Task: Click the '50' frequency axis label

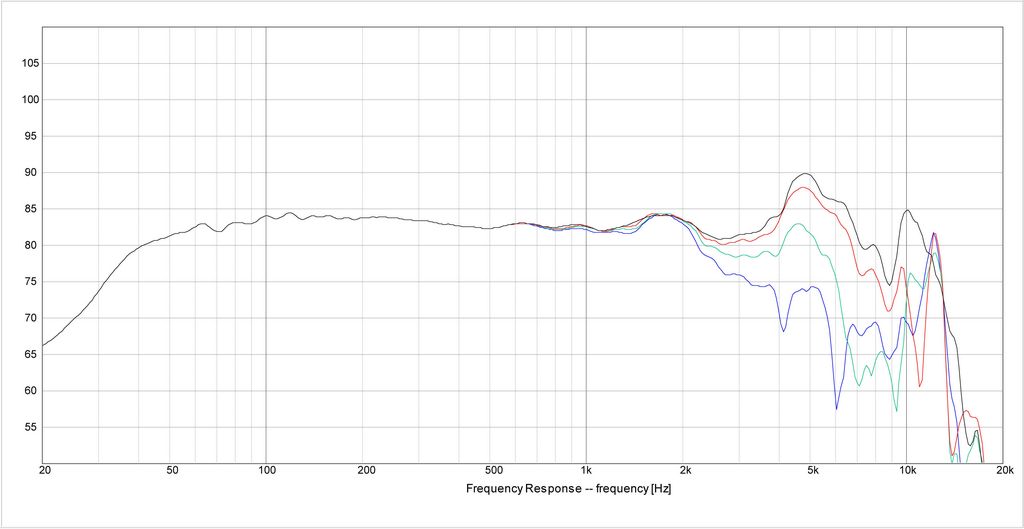Action: click(172, 470)
